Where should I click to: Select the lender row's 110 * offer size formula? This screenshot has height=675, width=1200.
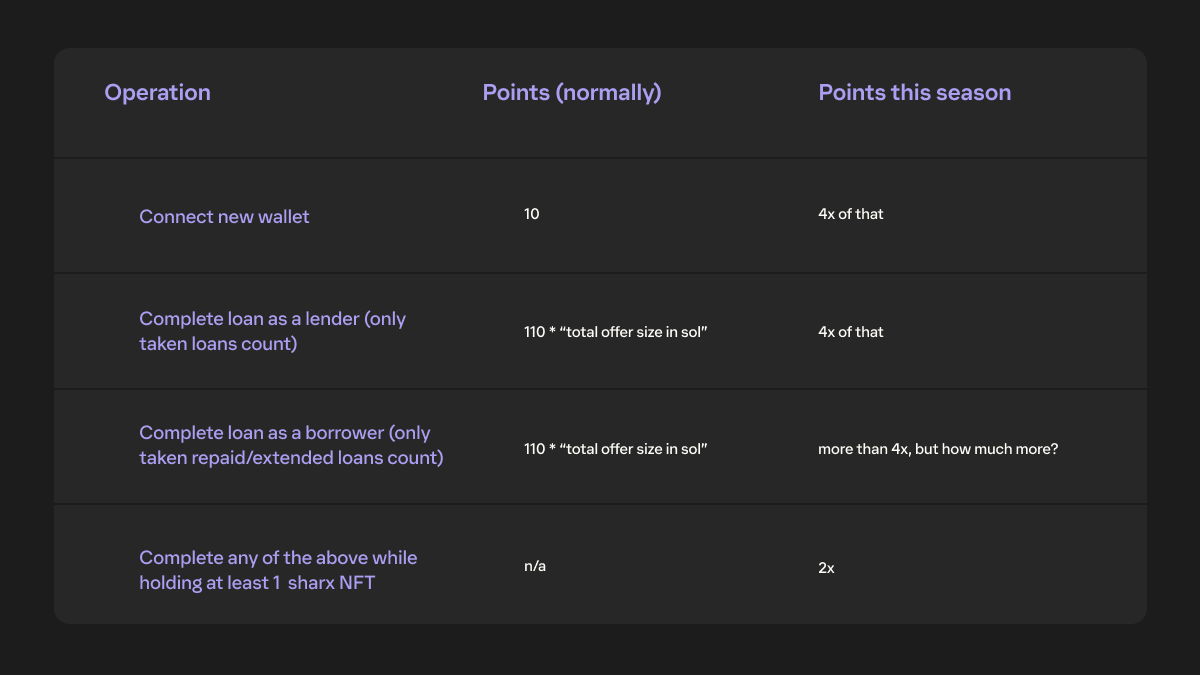pyautogui.click(x=615, y=332)
